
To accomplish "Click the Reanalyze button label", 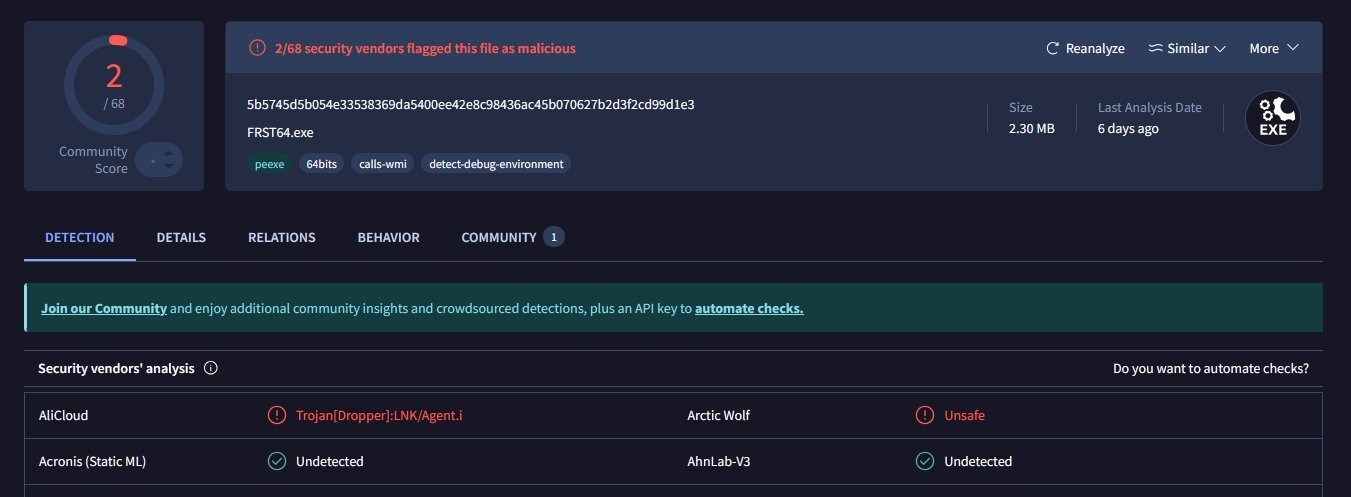I will (x=1095, y=48).
